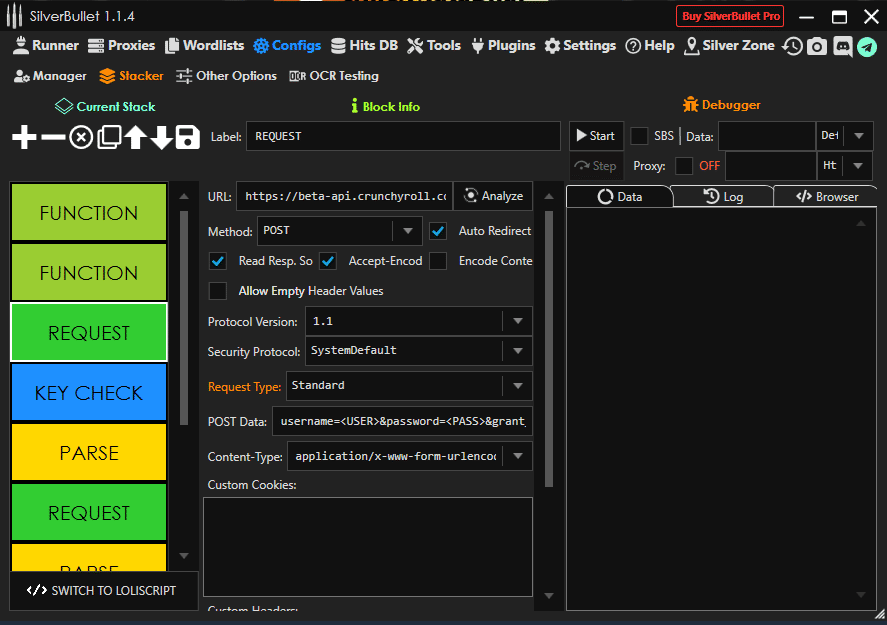887x625 pixels.
Task: Expand the Security Protocol dropdown
Action: (x=517, y=351)
